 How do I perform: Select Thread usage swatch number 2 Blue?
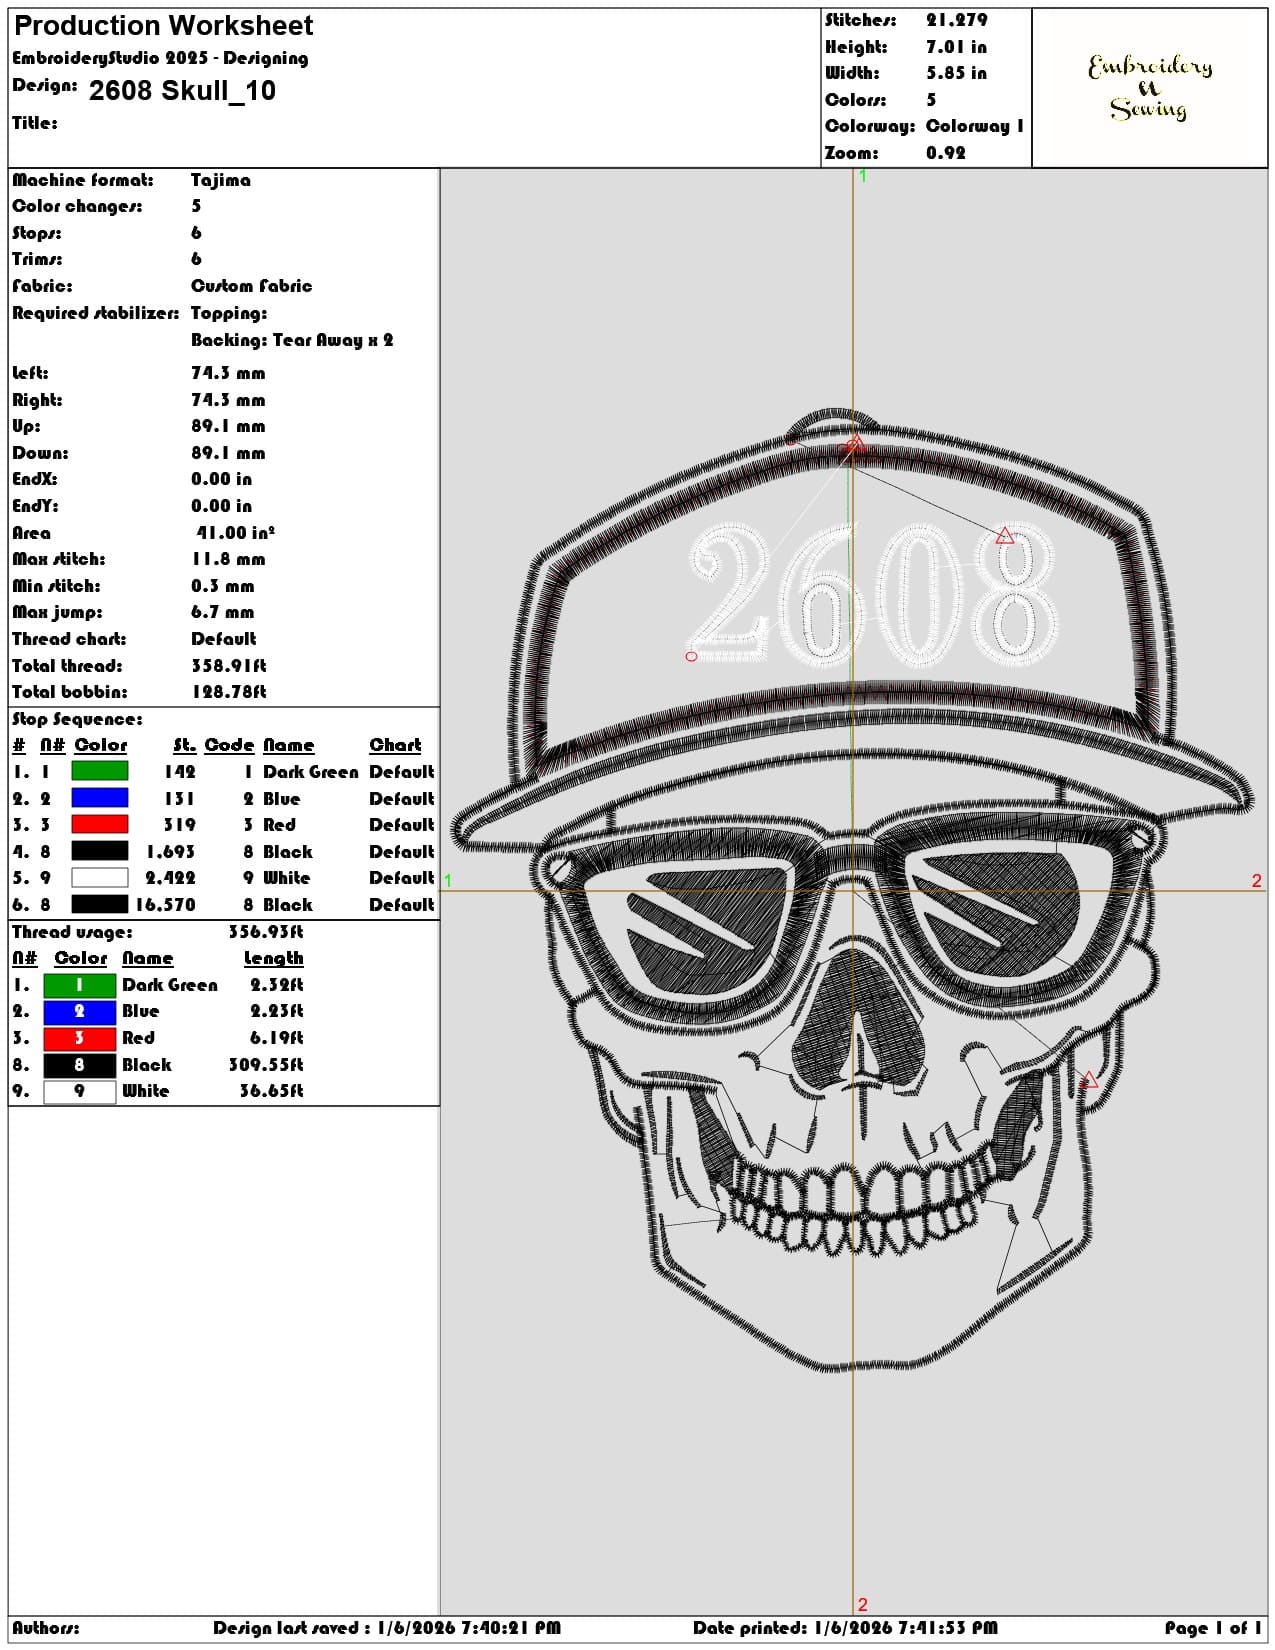tap(79, 1011)
